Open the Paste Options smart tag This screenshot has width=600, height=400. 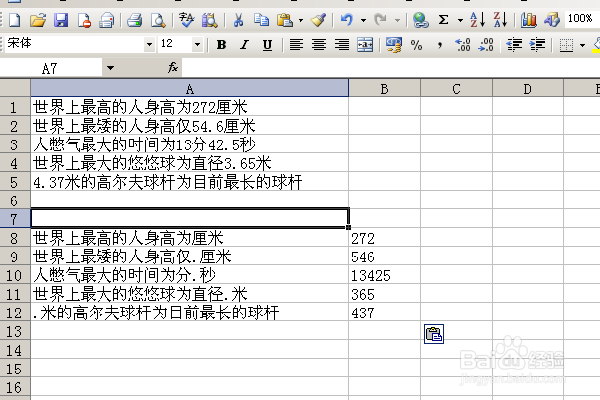click(434, 334)
